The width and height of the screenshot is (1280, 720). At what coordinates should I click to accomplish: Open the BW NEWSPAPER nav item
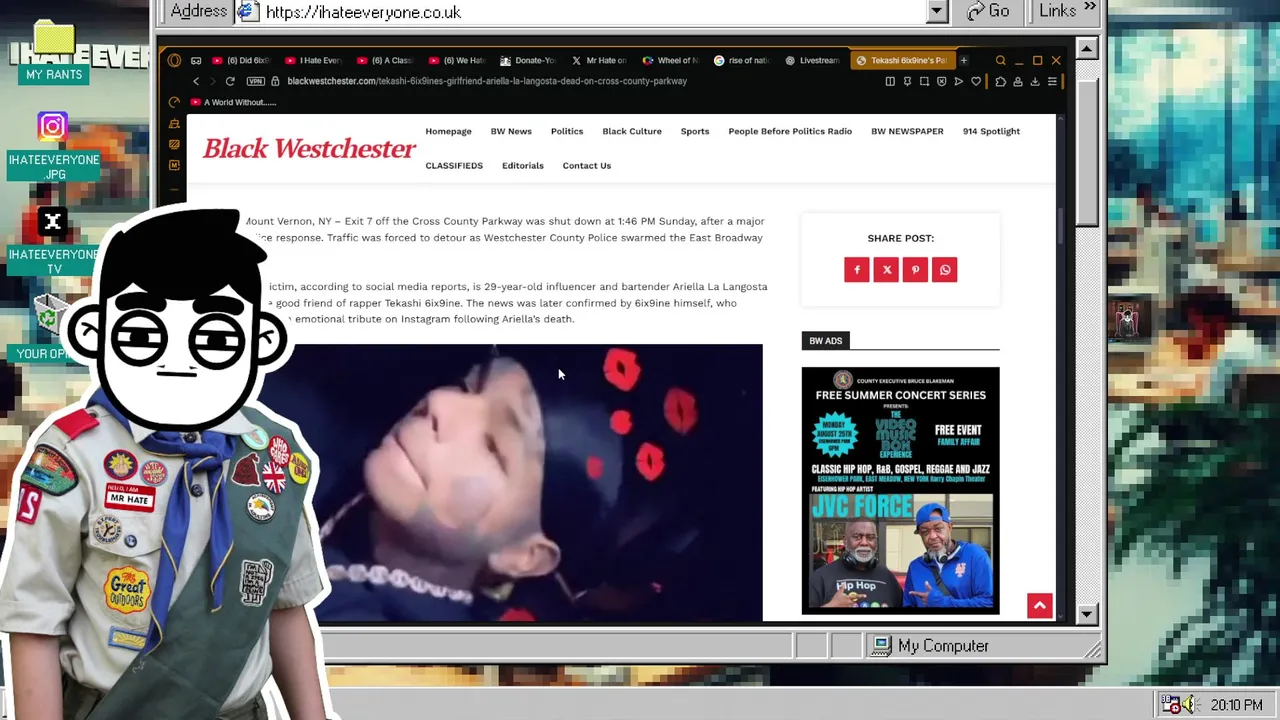907,131
